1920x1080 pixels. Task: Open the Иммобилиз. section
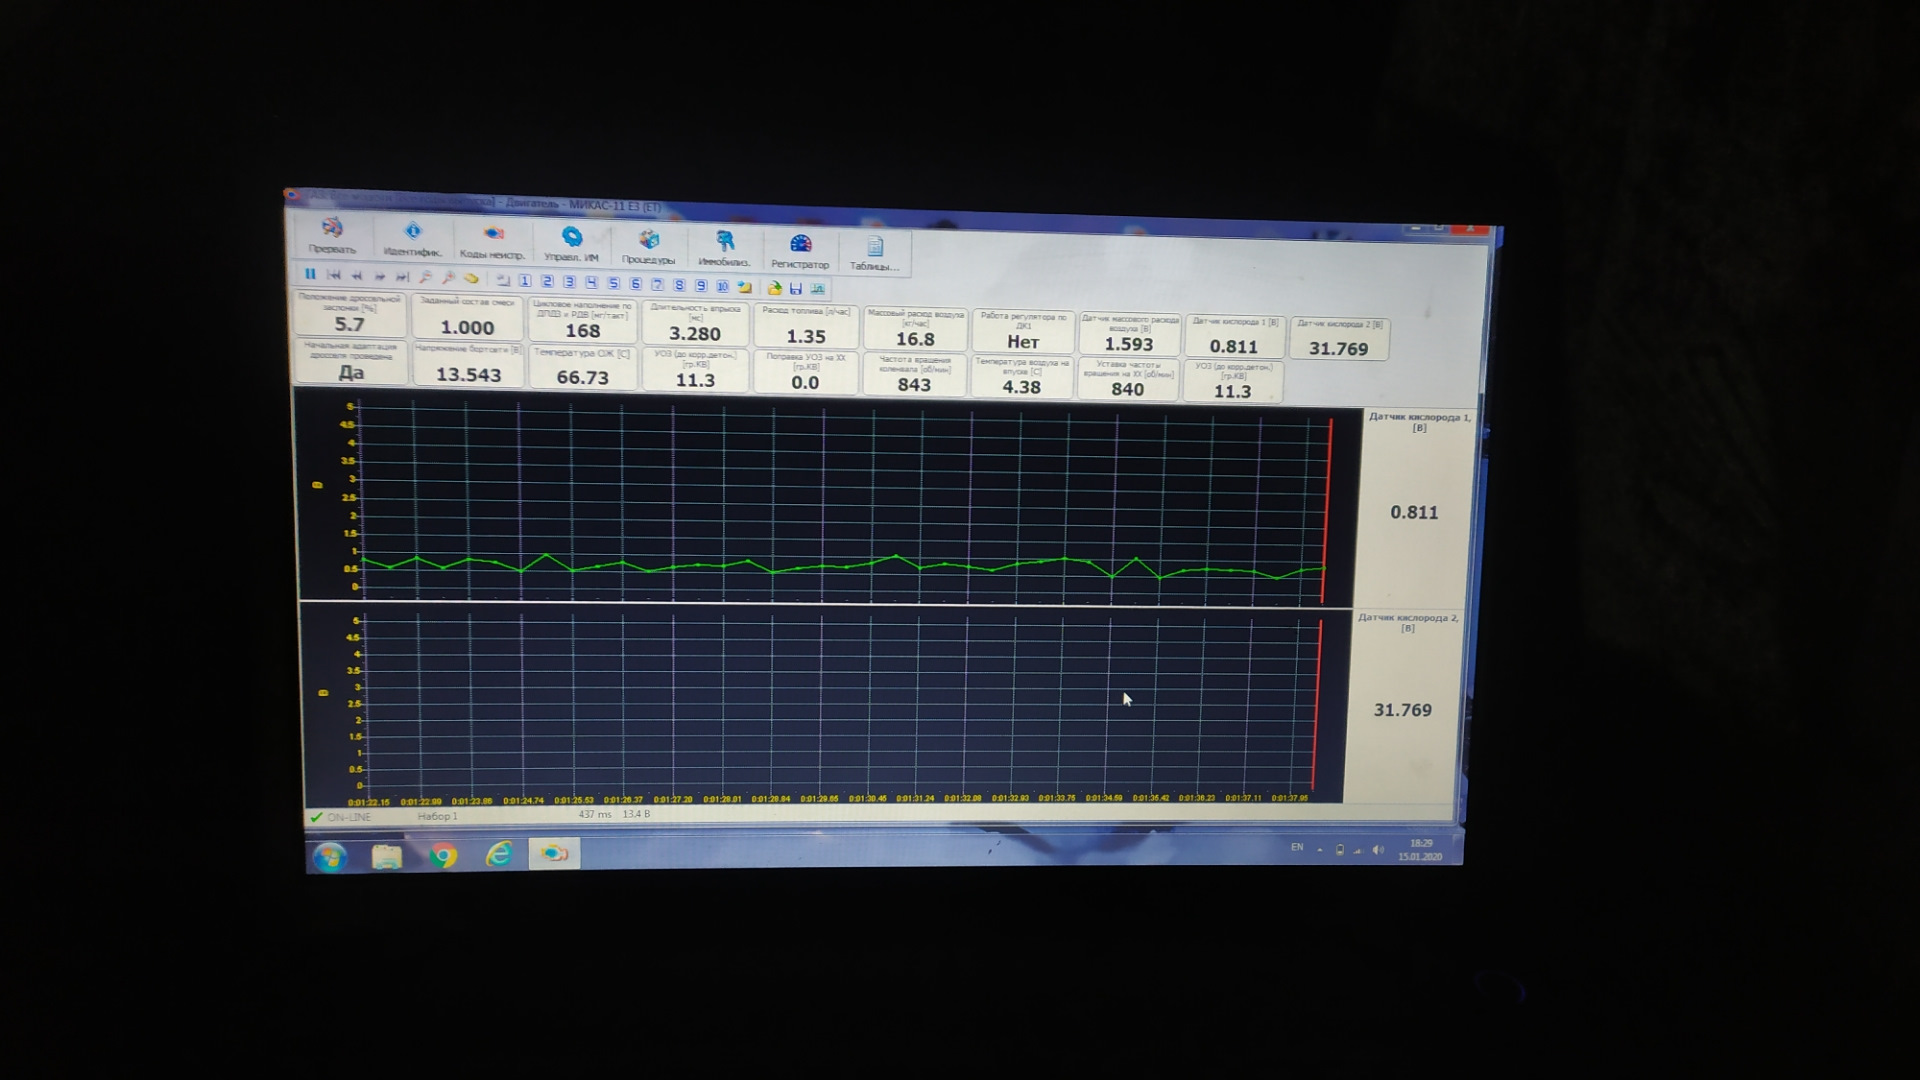point(724,249)
